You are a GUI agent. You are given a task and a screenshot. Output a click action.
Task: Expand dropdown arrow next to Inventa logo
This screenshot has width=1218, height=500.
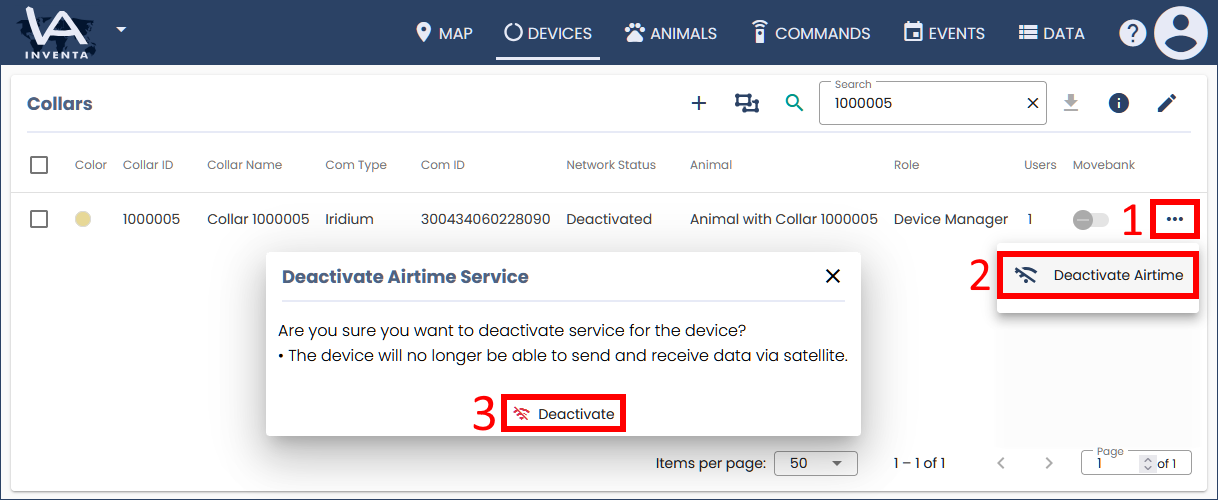(x=121, y=29)
